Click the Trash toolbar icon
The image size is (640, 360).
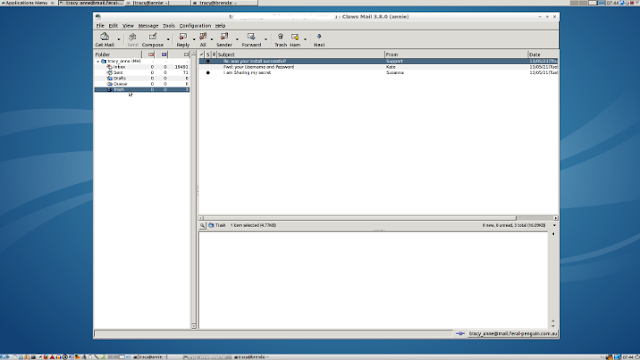click(x=280, y=37)
